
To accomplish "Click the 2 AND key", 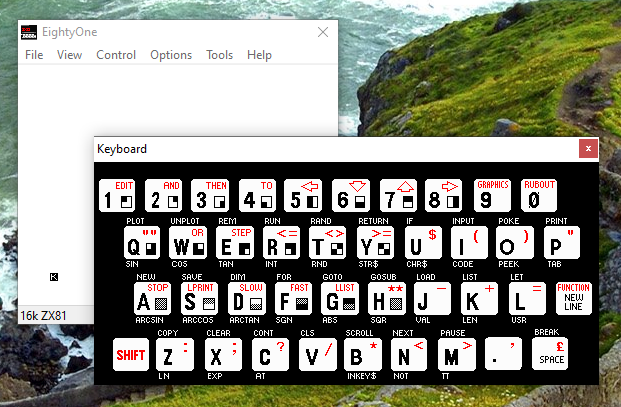I will [x=163, y=196].
